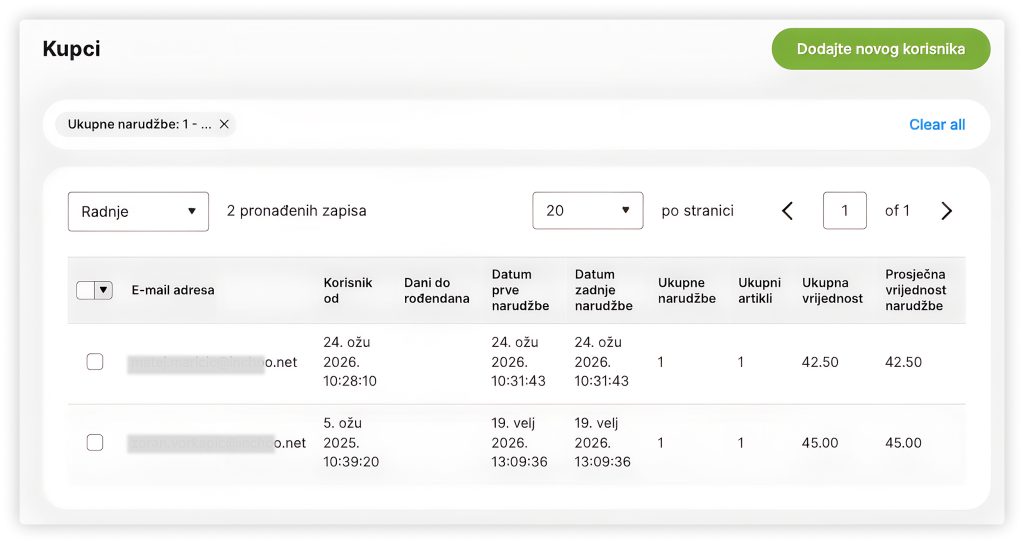The width and height of the screenshot is (1024, 544).
Task: Open customer with 45.00 total value
Action: coord(217,443)
